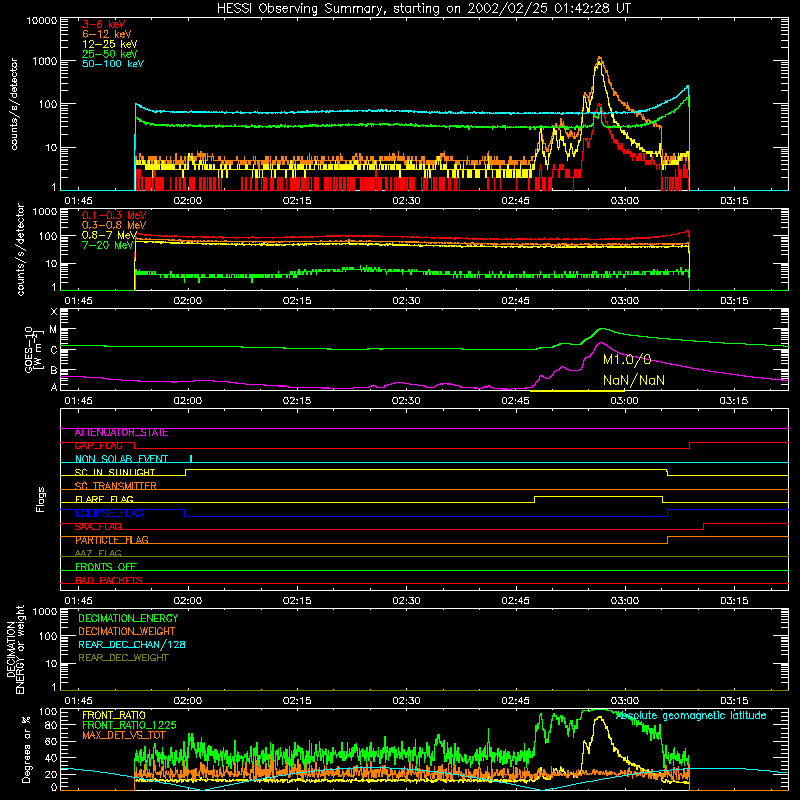Click the DECIMATION_WEIGHT legend label
800x800 pixels.
coord(127,631)
